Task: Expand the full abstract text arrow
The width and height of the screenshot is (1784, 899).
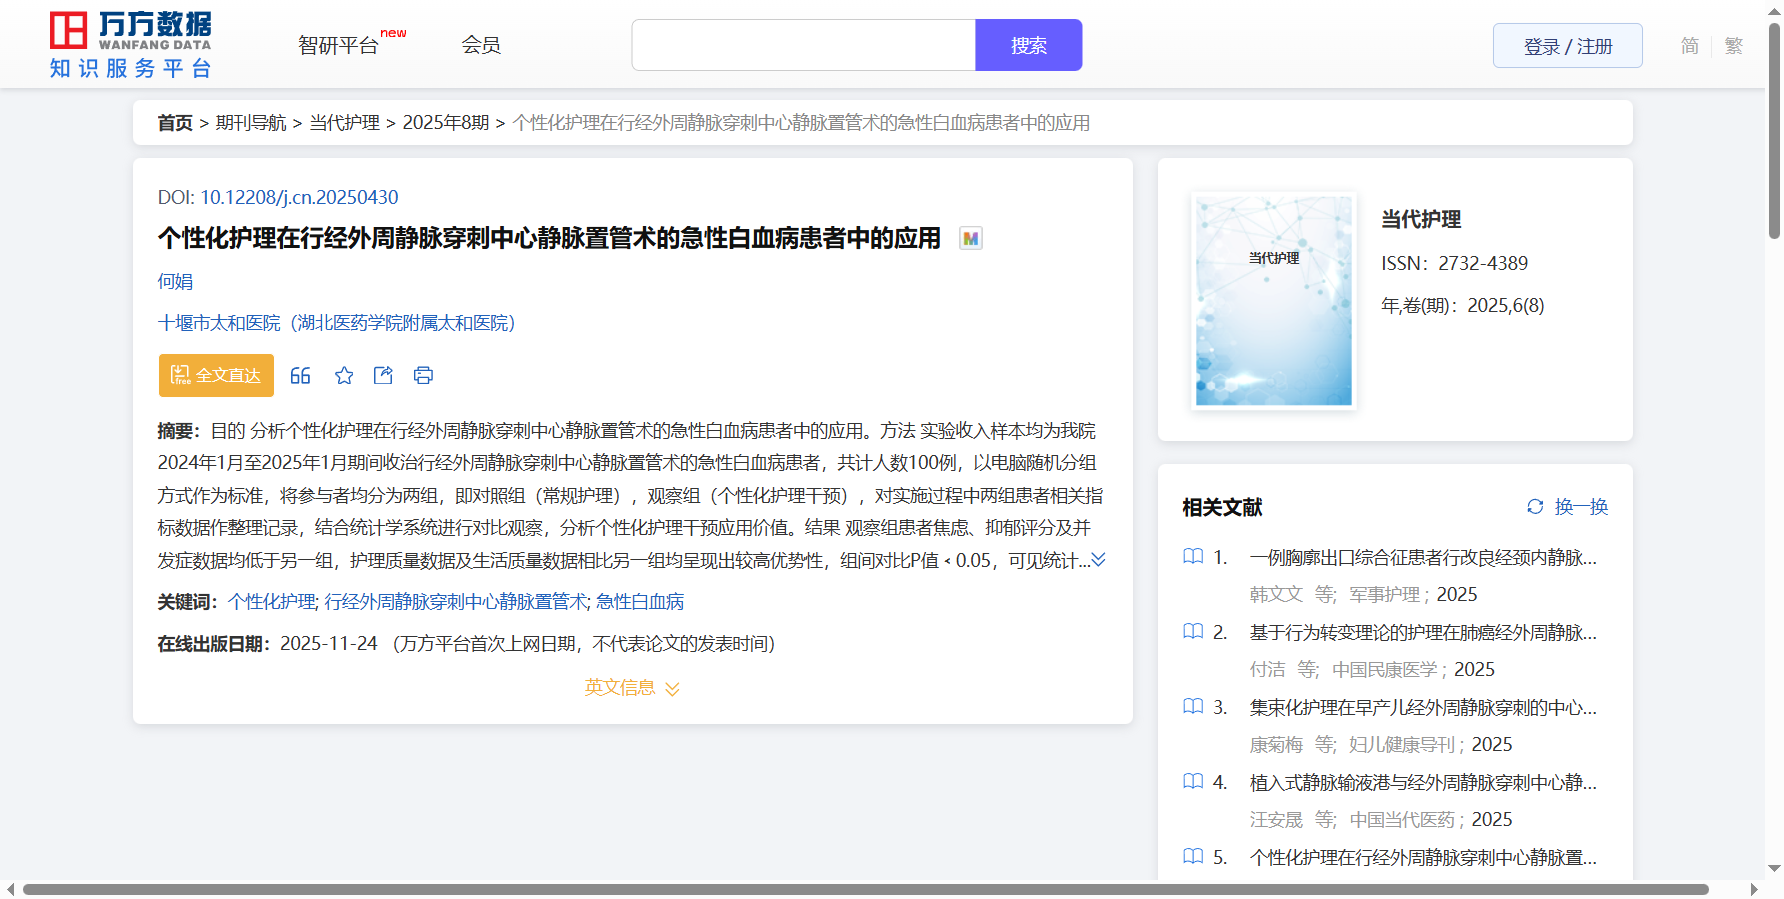Action: click(1098, 560)
